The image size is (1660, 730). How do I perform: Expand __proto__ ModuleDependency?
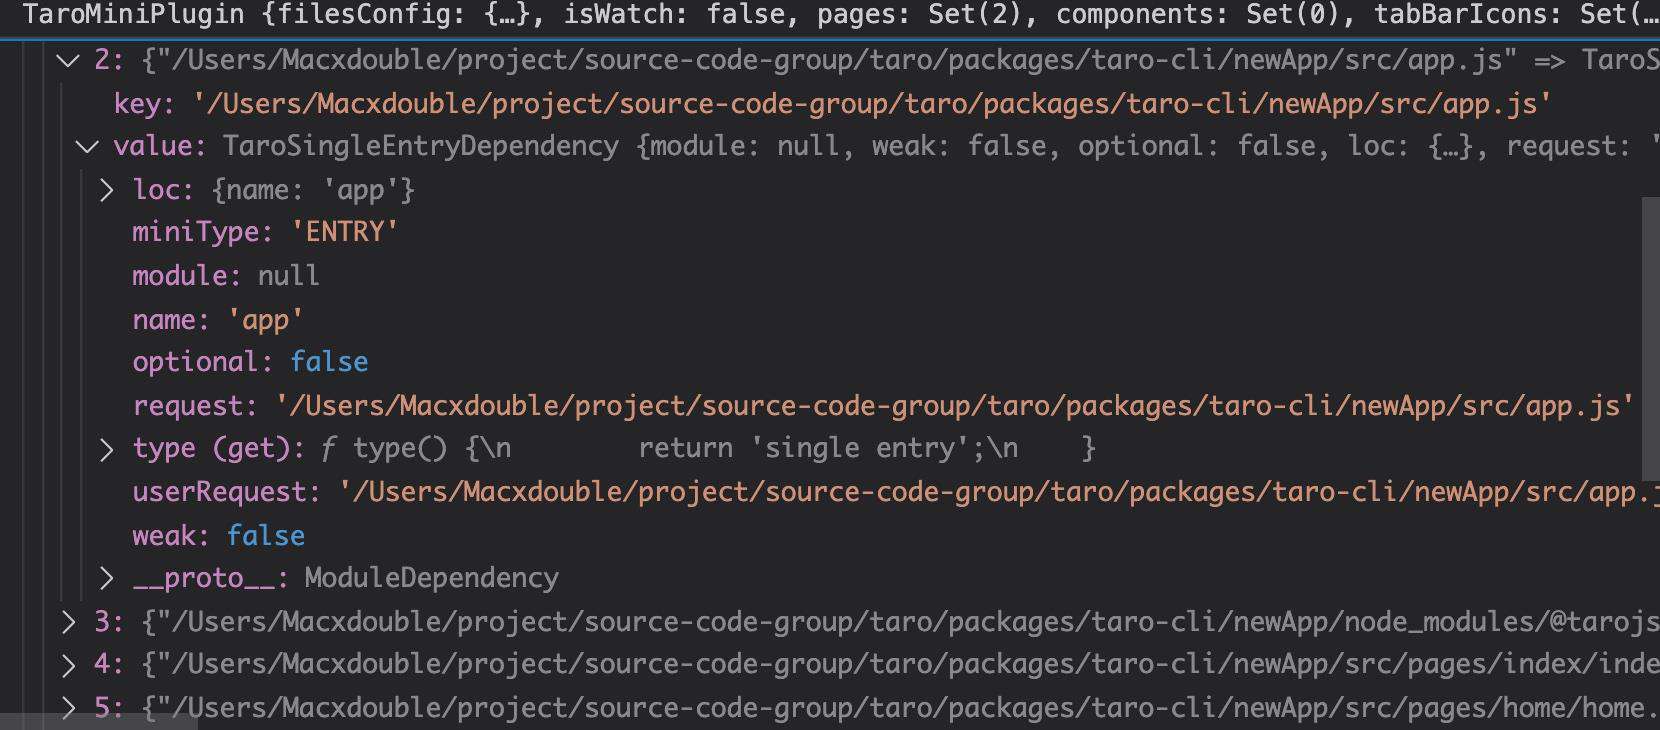[107, 577]
